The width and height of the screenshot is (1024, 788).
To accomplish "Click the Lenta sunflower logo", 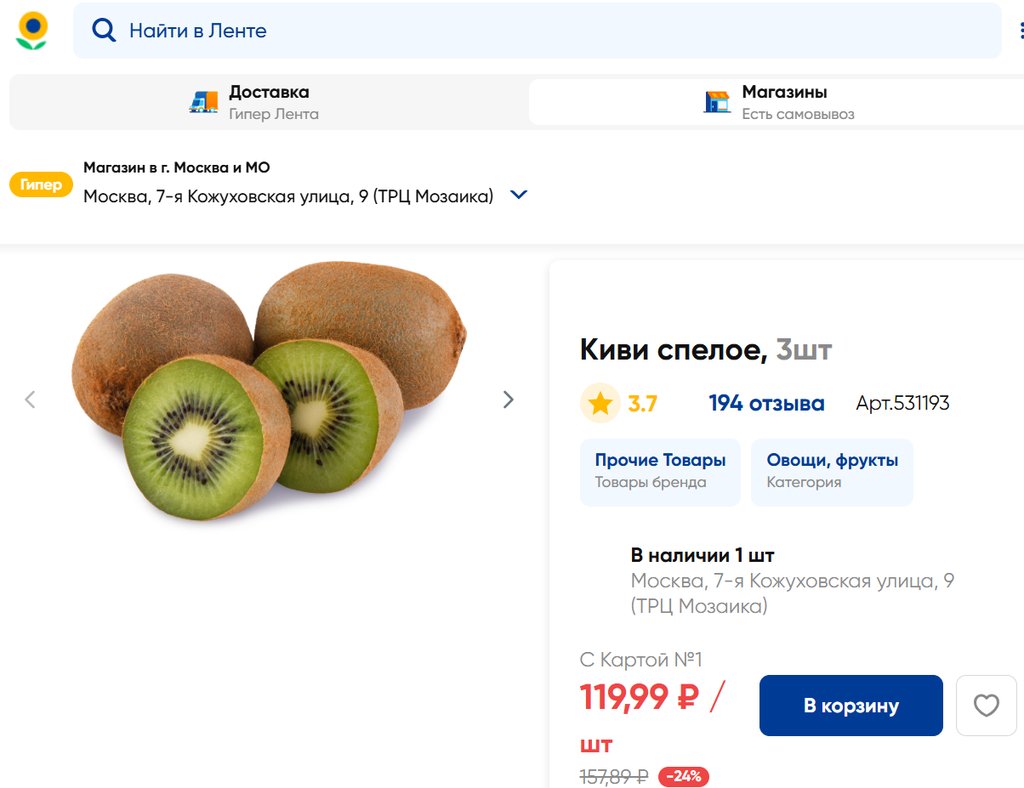I will pos(32,31).
